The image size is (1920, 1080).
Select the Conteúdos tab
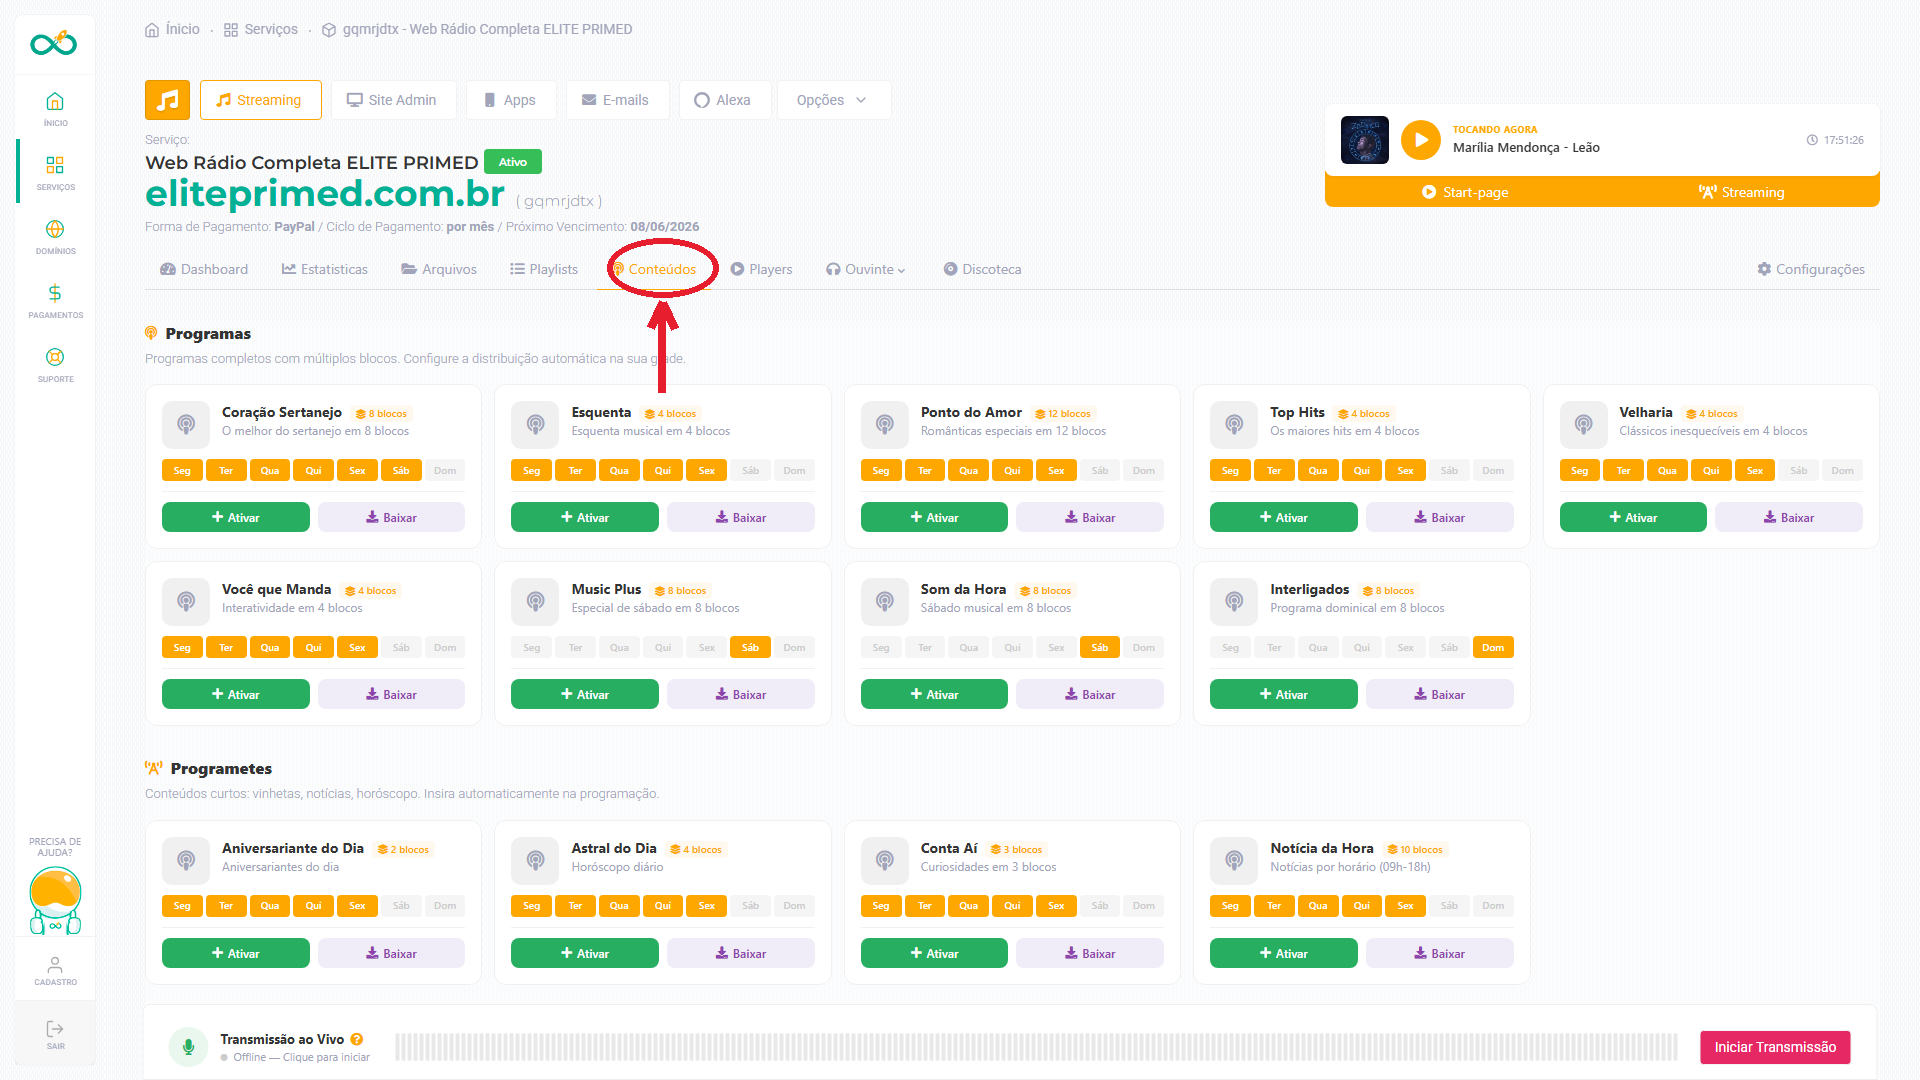pos(654,269)
